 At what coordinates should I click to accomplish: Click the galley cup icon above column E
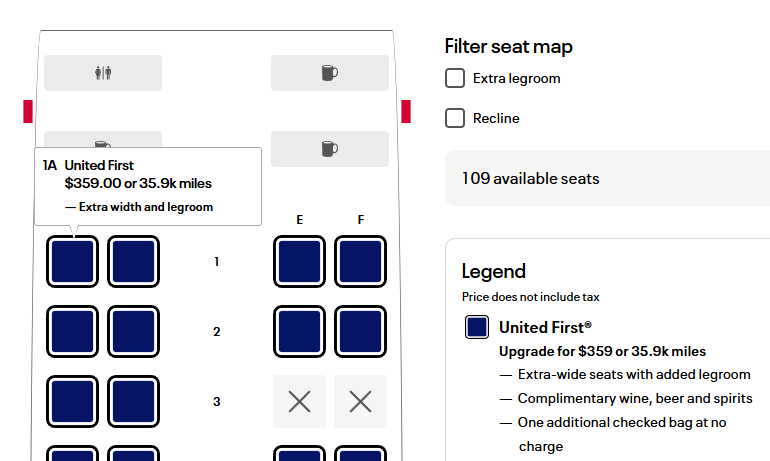[x=329, y=149]
